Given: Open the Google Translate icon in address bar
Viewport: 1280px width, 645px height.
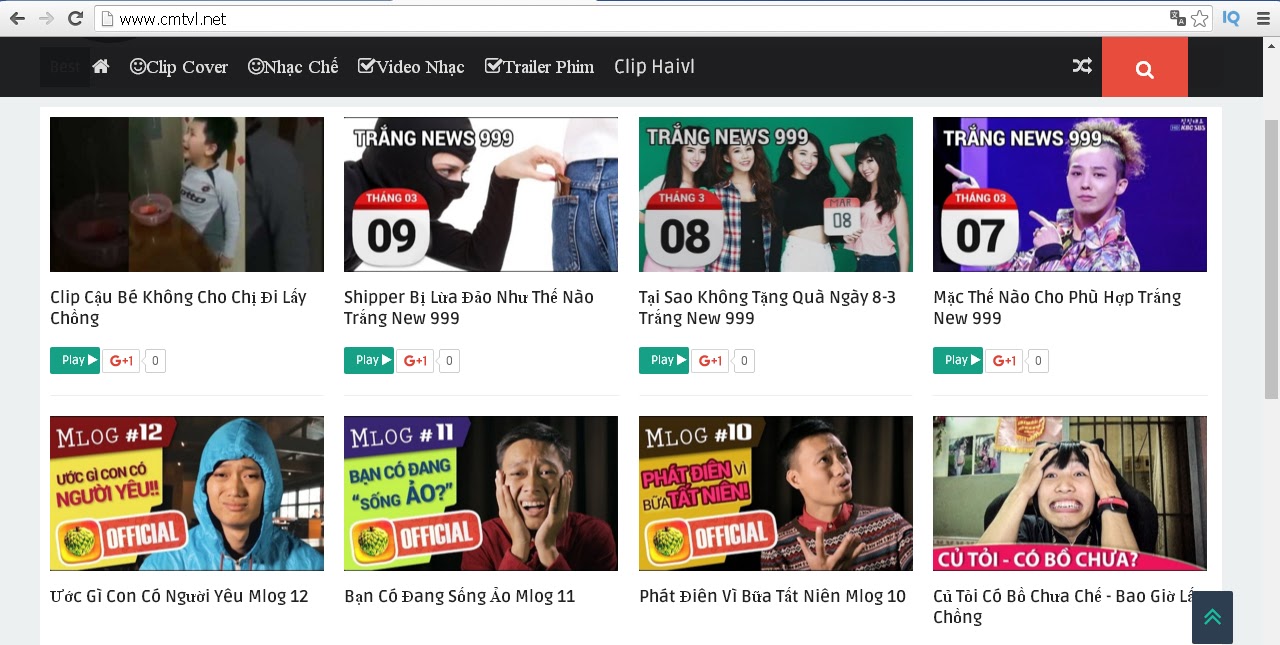Looking at the screenshot, I should pos(1177,18).
